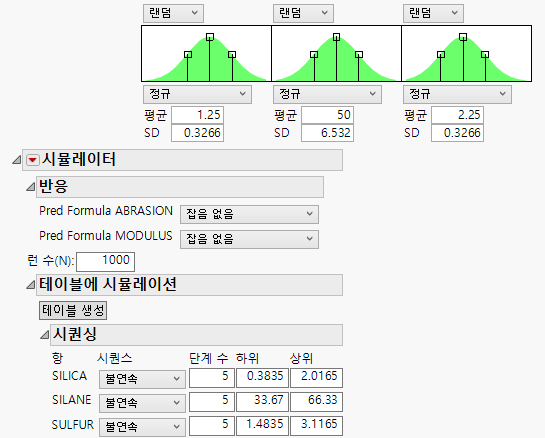Click the SILICA row label in 시퀀싱

pos(69,376)
